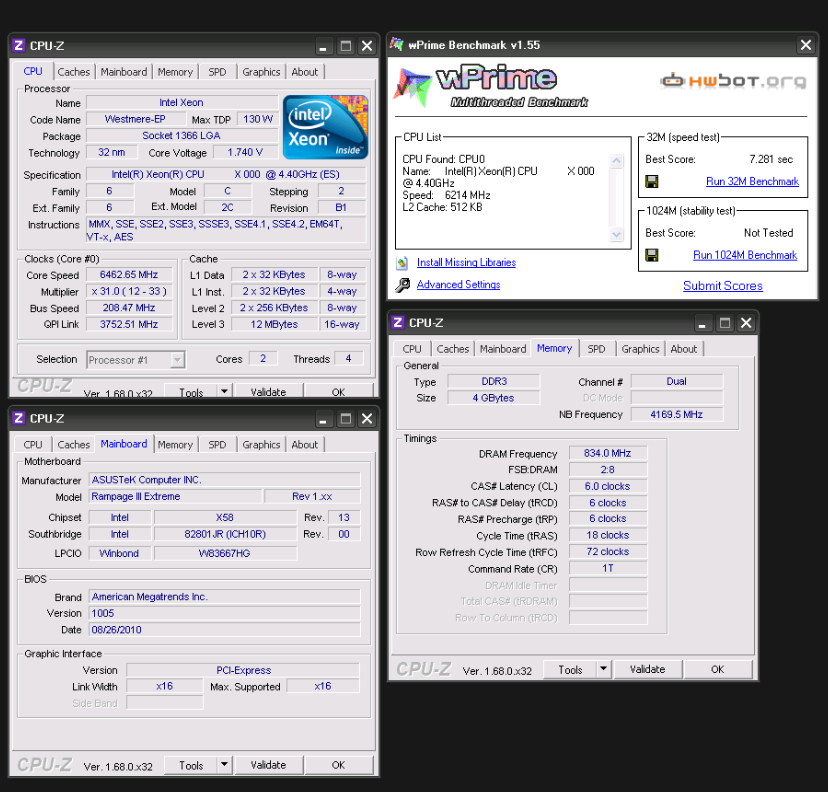828x792 pixels.
Task: Open SPD tab in Mainboard window
Action: (x=217, y=445)
